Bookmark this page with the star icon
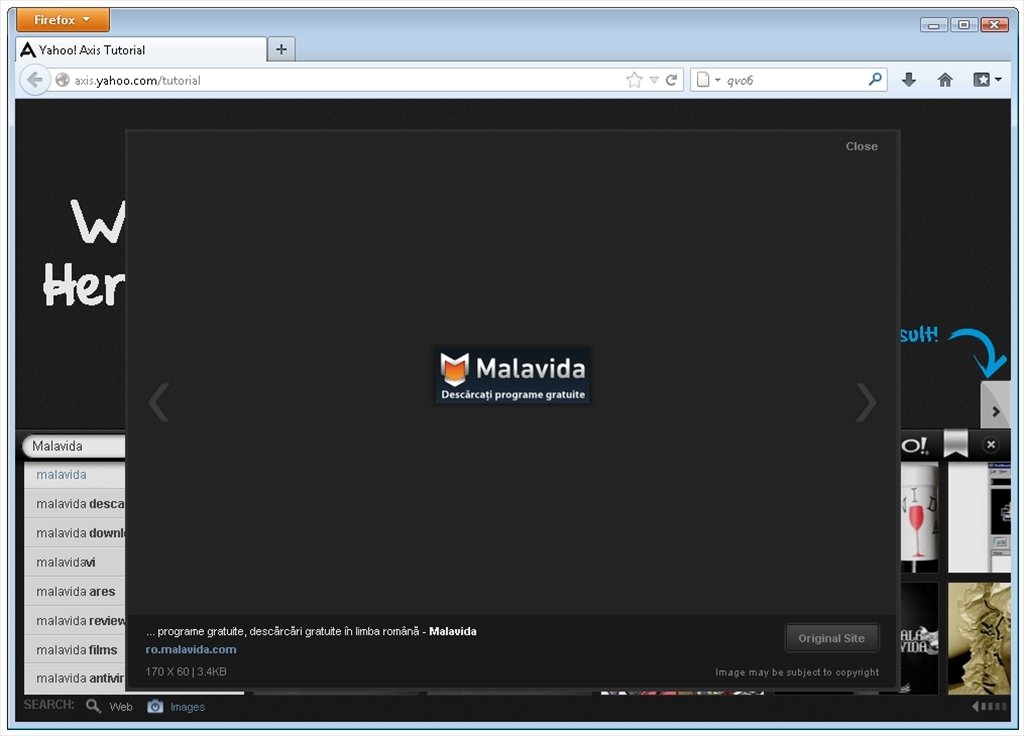Screen dimensions: 1024x736 [634, 80]
